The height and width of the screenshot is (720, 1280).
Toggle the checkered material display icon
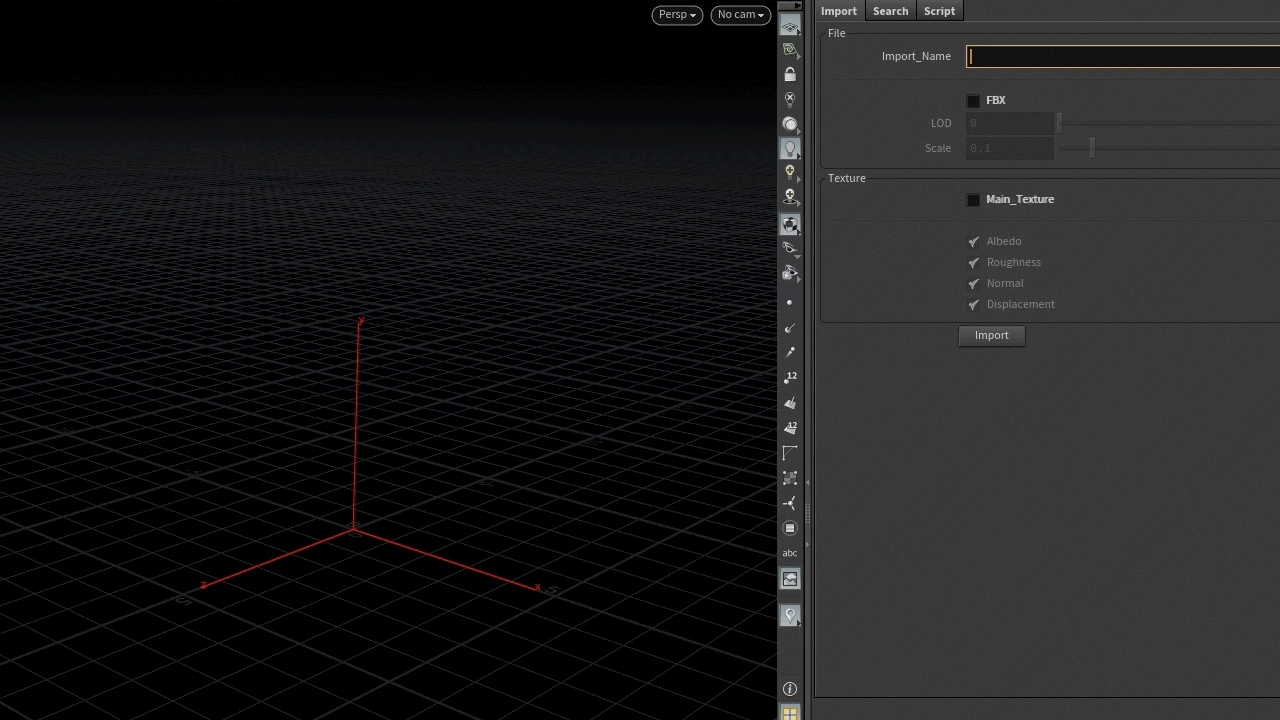click(x=790, y=225)
